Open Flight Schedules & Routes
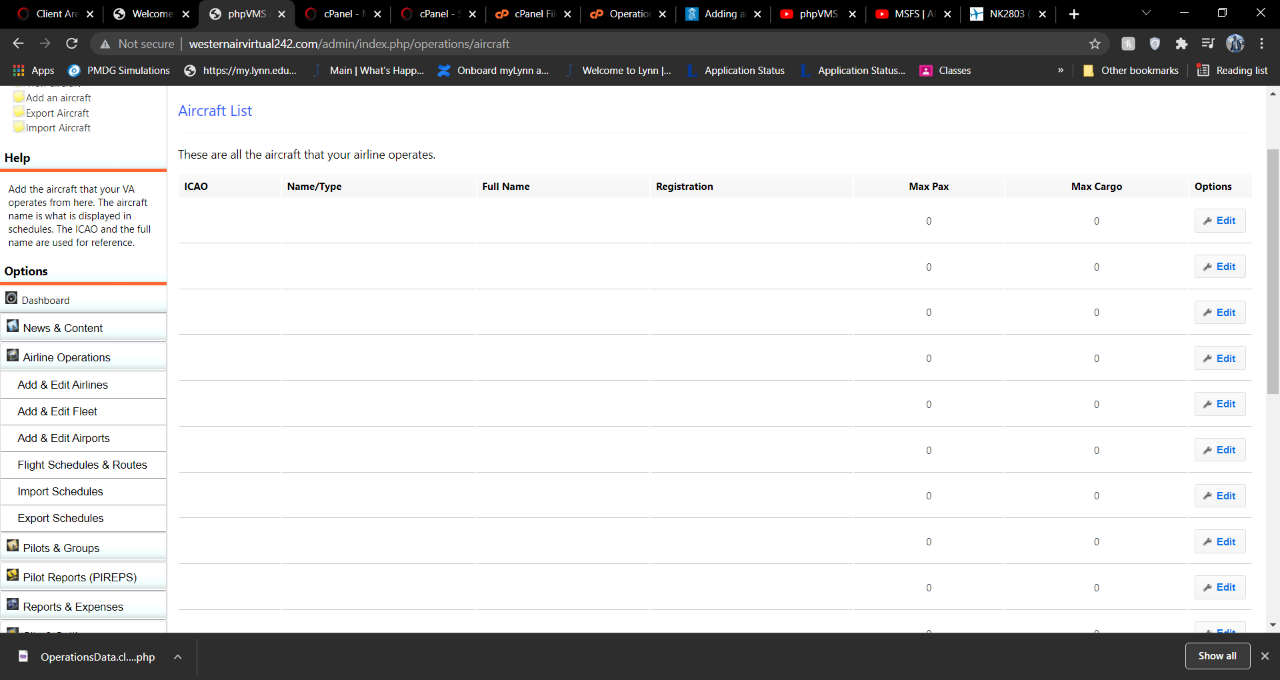Image resolution: width=1280 pixels, height=680 pixels. [x=83, y=465]
